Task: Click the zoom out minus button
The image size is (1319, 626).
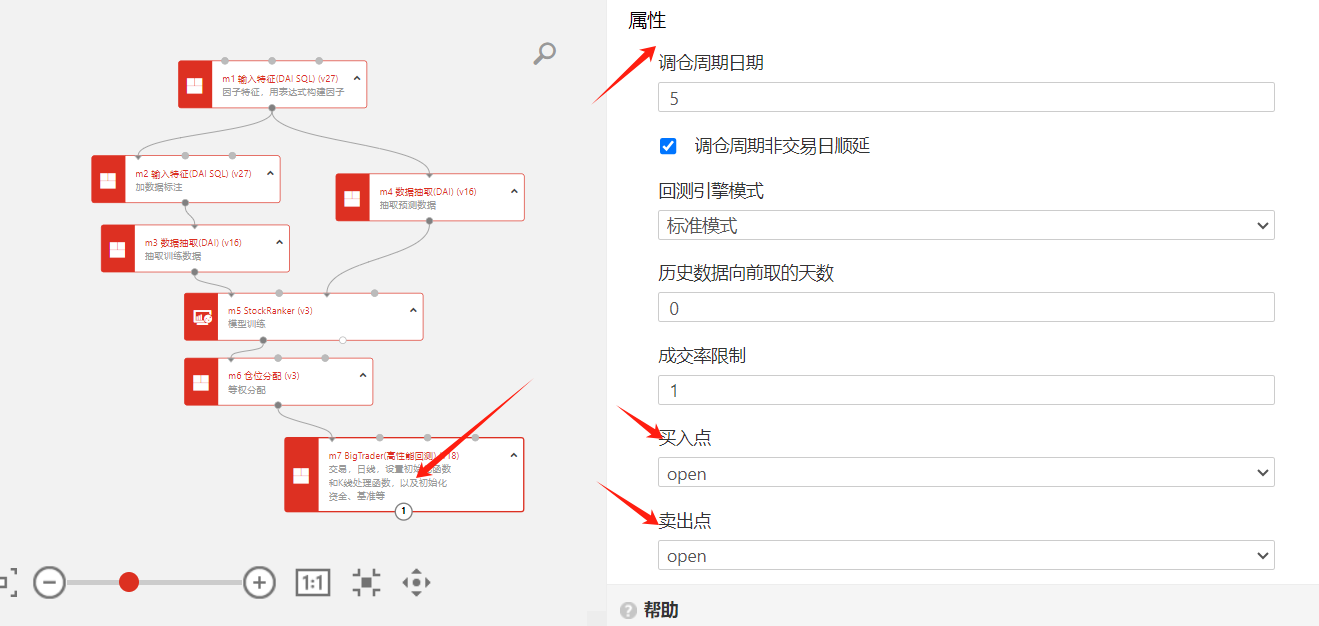Action: coord(50,582)
